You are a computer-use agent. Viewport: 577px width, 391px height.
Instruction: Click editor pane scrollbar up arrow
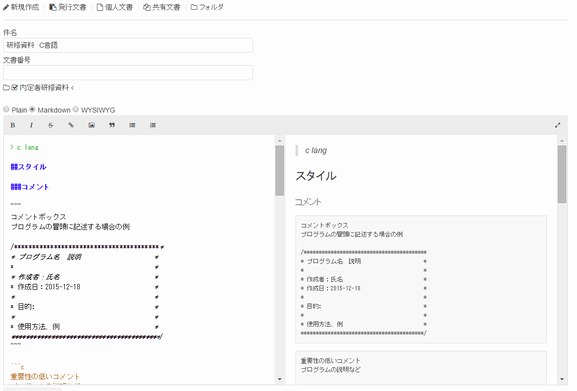280,141
